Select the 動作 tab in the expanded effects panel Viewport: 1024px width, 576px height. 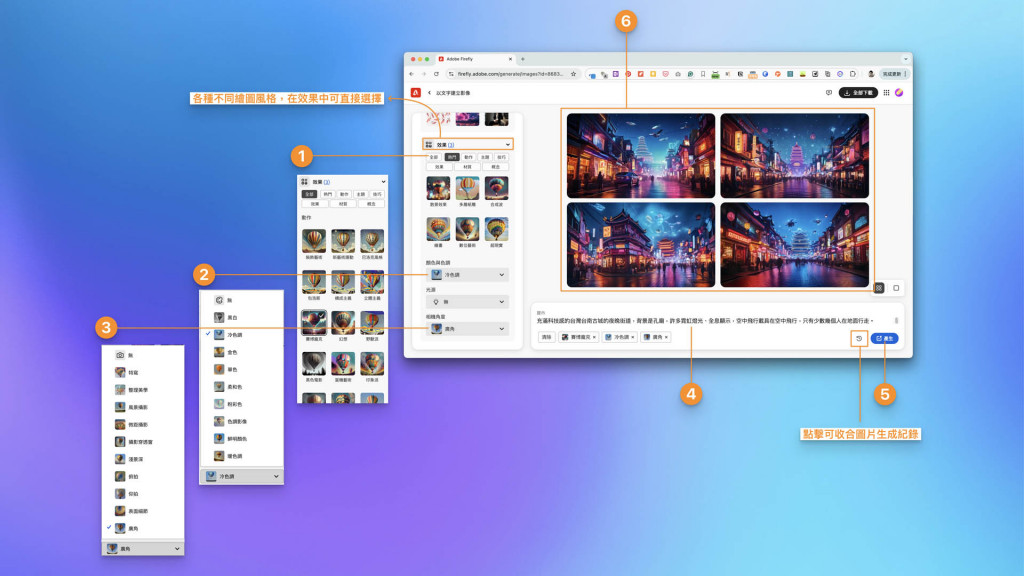point(344,194)
